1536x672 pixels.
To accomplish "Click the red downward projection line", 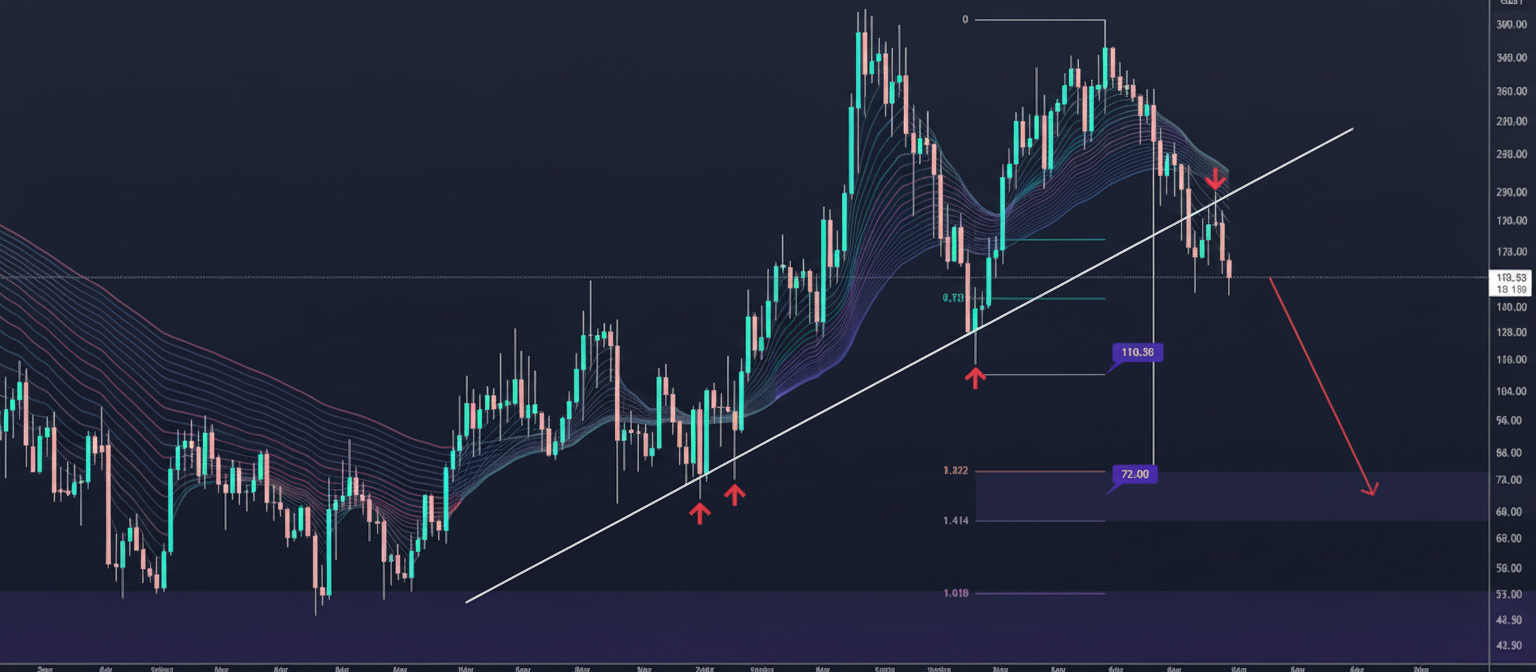I will click(1320, 382).
